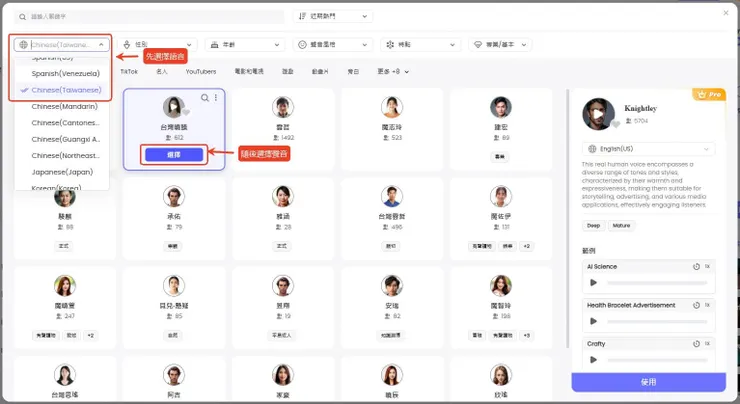Select the 承佑 voice card with 79 users
740x404 pixels.
(174, 219)
